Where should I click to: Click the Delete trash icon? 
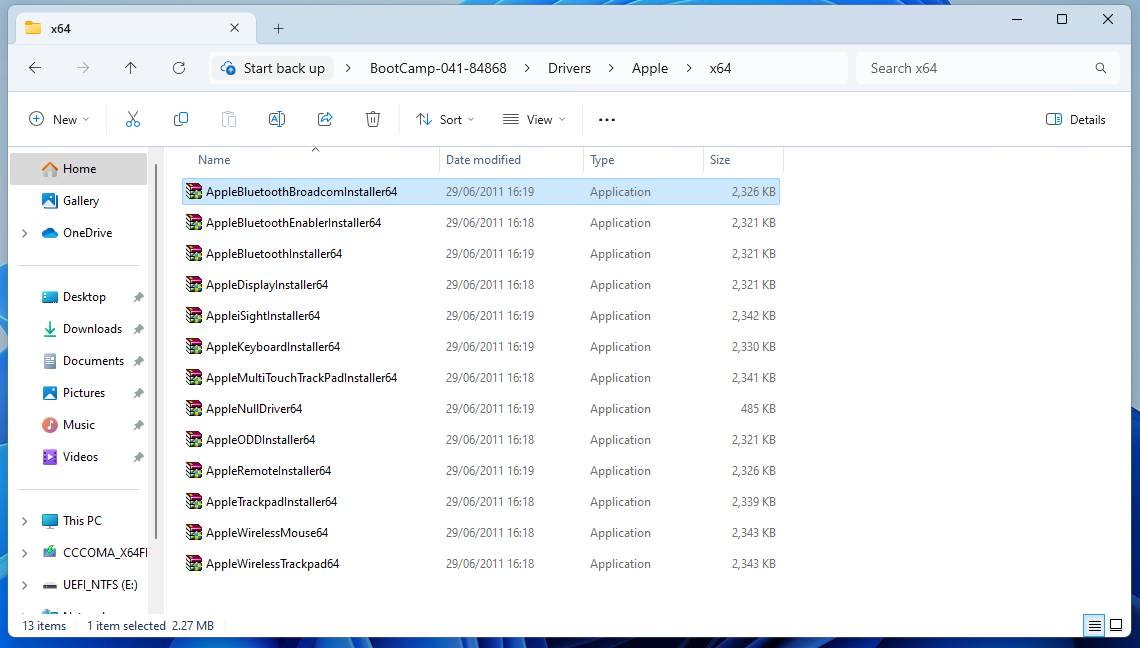[373, 119]
